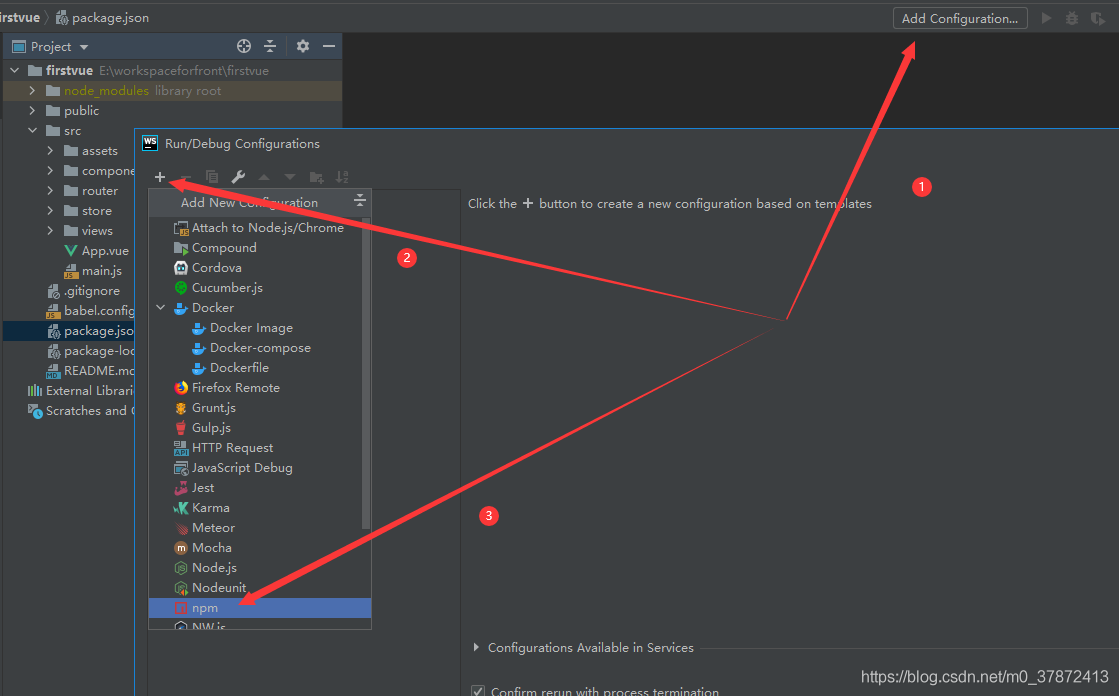The image size is (1119, 696).
Task: Choose Cucumber.js configuration type
Action: (260, 288)
